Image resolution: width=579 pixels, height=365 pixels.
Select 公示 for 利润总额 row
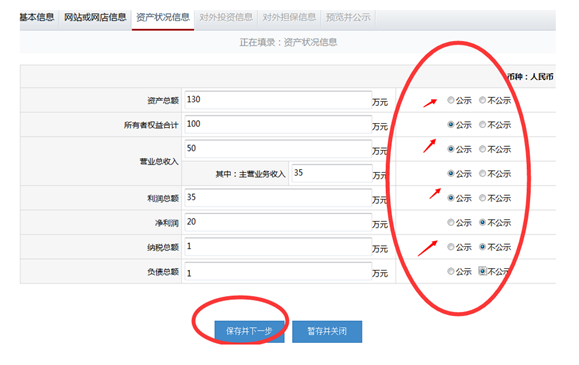[x=450, y=198]
